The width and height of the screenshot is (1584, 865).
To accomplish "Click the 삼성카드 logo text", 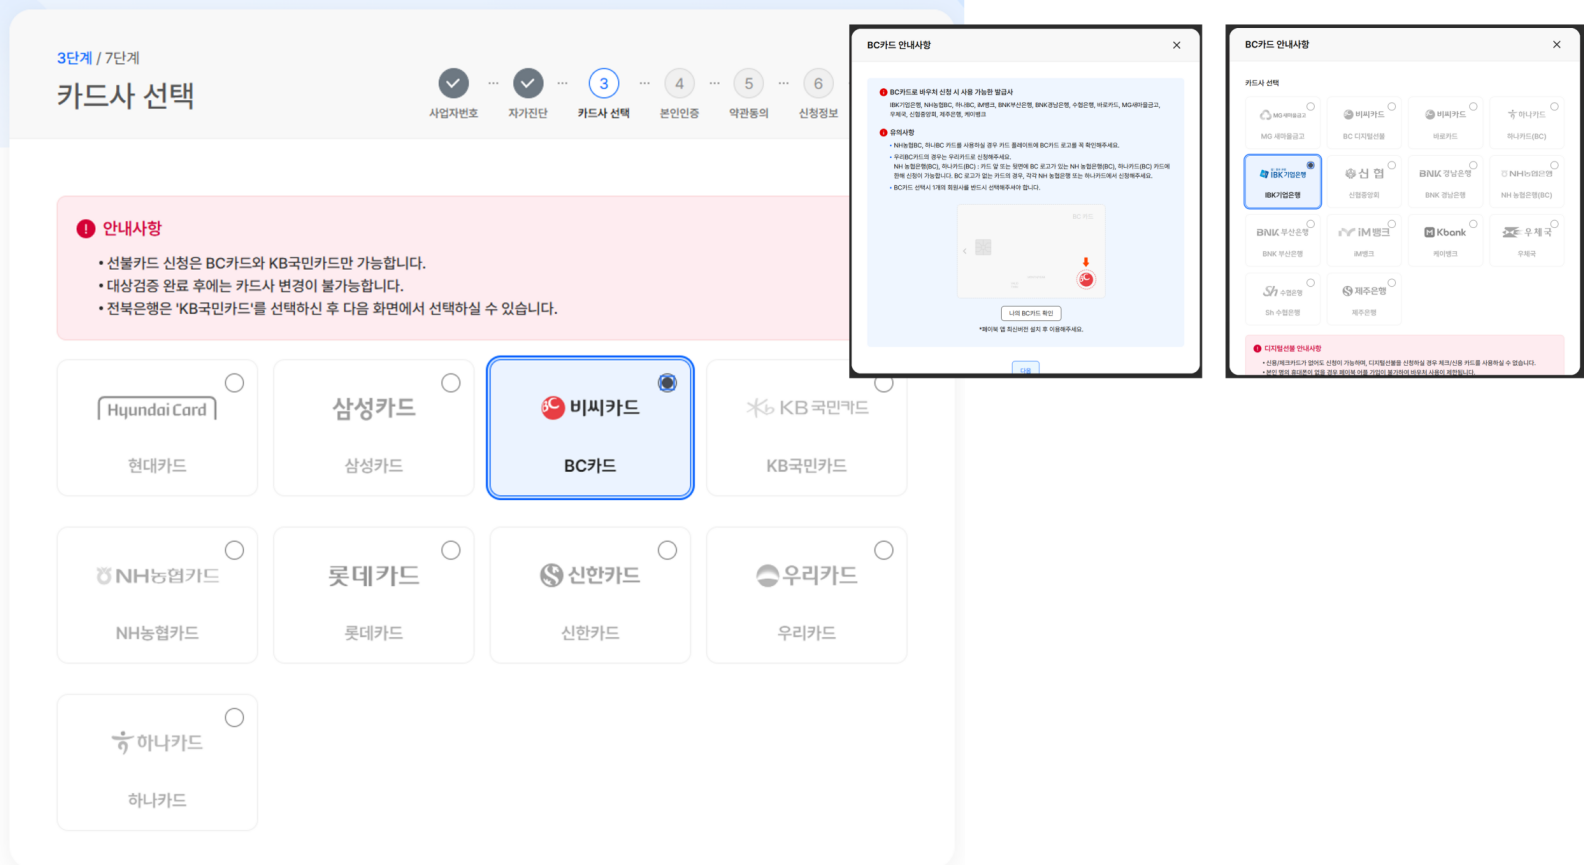I will [373, 408].
